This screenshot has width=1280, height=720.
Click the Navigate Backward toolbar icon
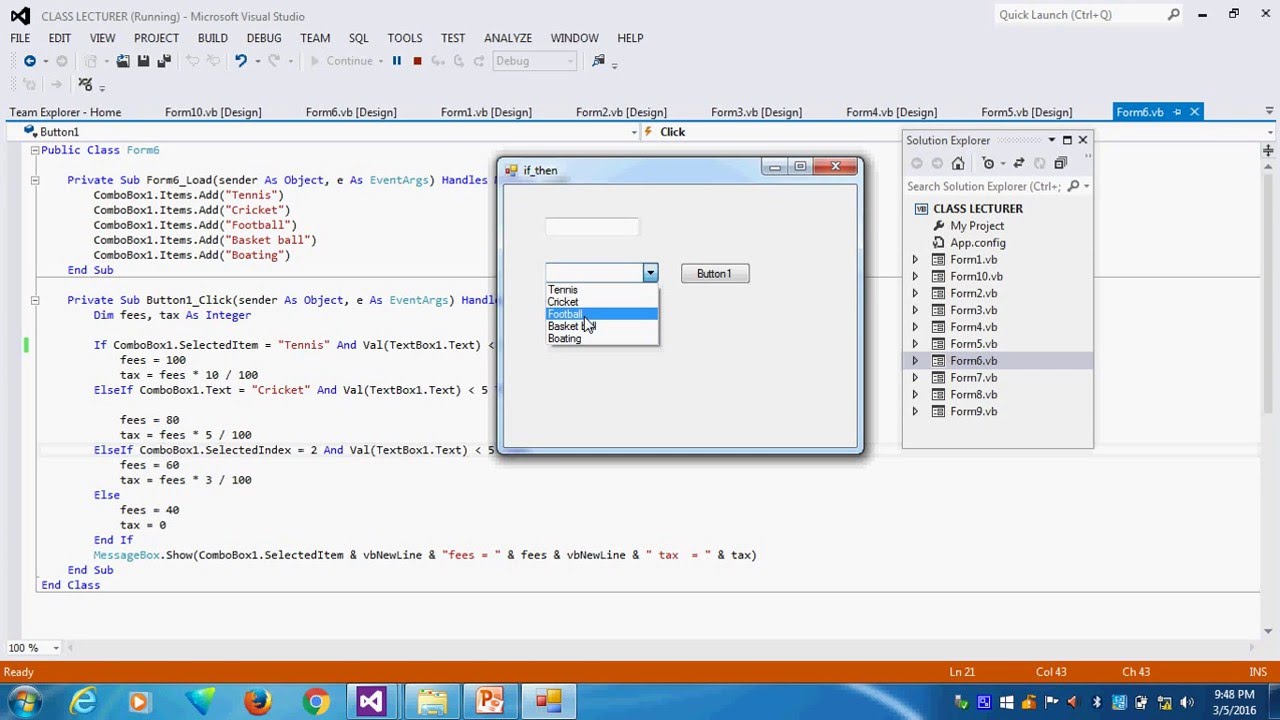pyautogui.click(x=30, y=61)
